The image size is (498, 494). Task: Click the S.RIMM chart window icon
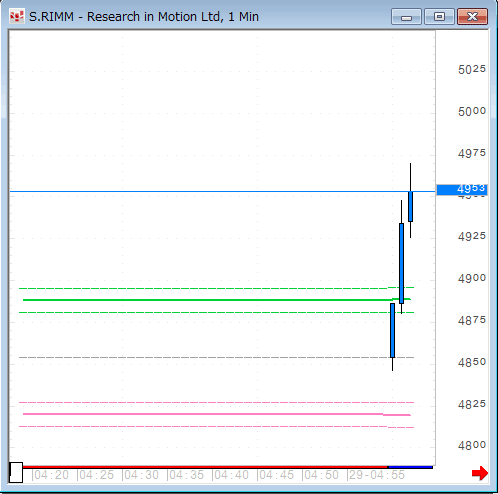[17, 17]
